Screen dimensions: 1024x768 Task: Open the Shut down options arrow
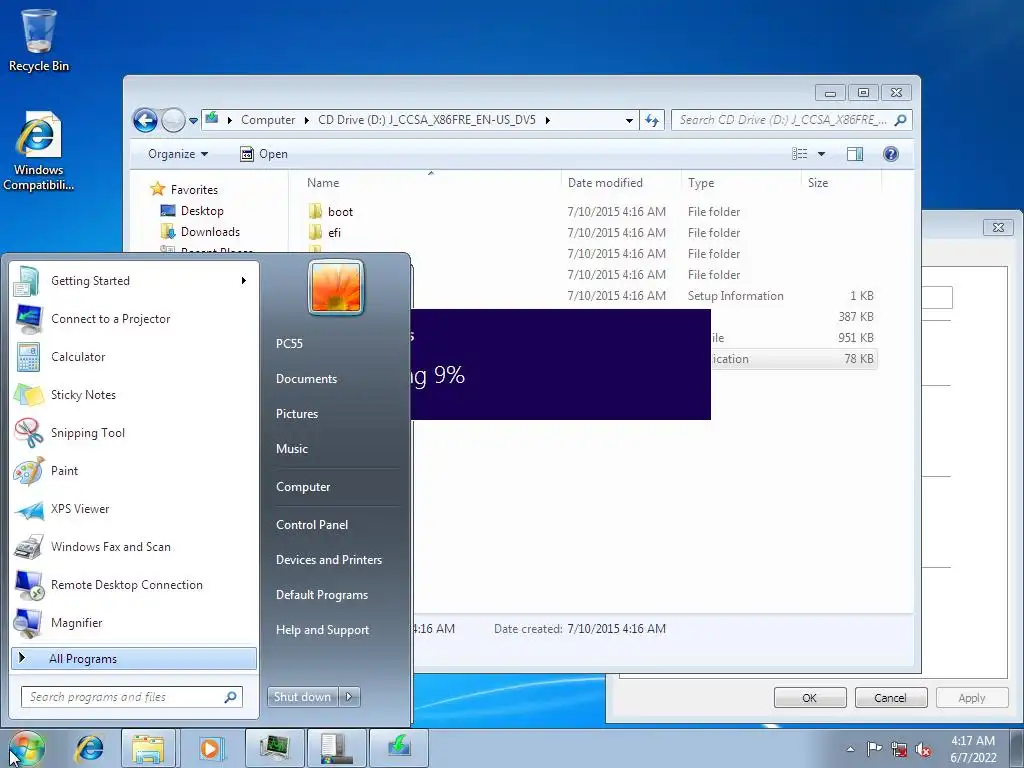(x=349, y=697)
